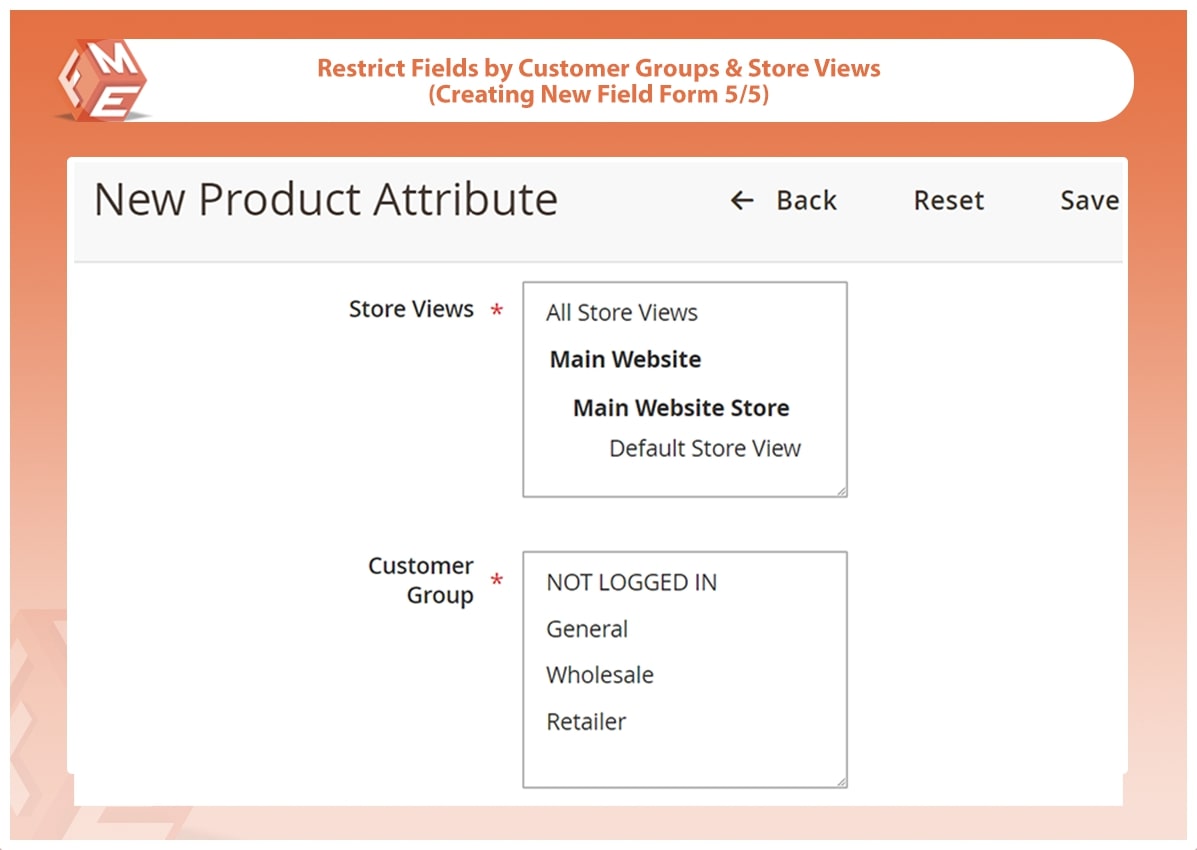Click the left arrow icon beside Back

[741, 201]
